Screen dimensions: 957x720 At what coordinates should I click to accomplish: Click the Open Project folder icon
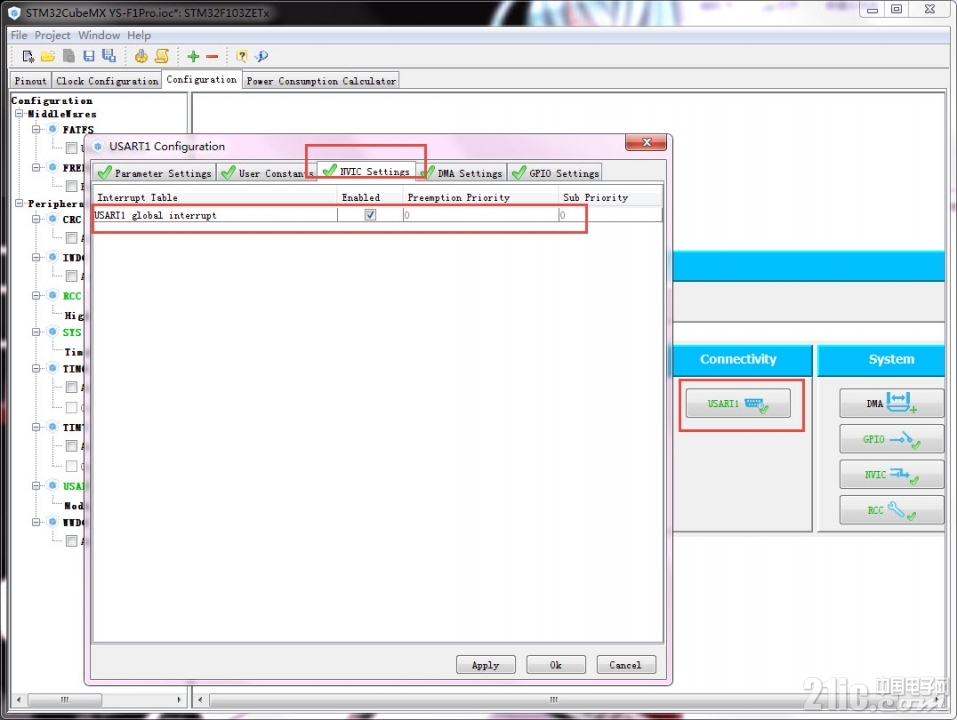48,56
